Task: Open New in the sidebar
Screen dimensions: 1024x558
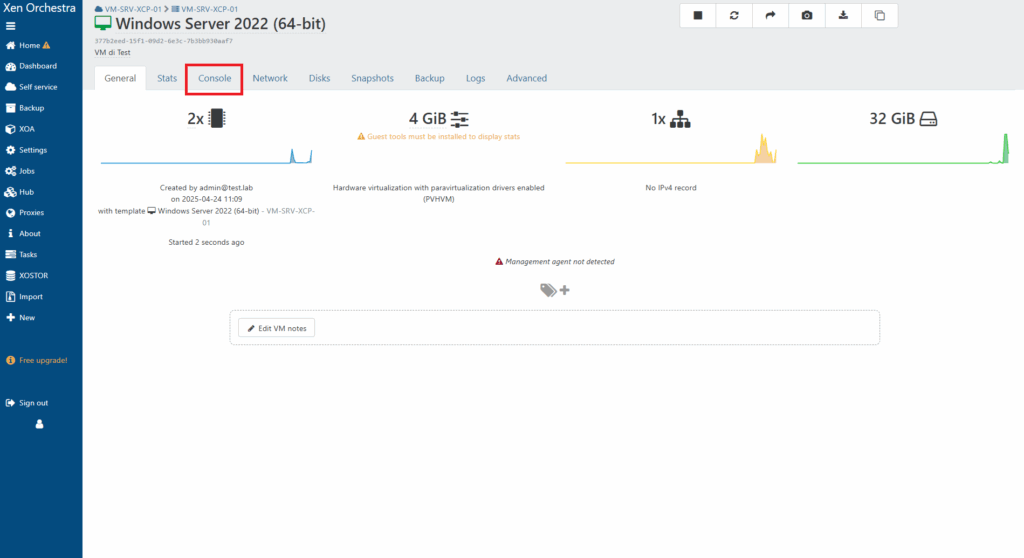Action: pyautogui.click(x=20, y=318)
